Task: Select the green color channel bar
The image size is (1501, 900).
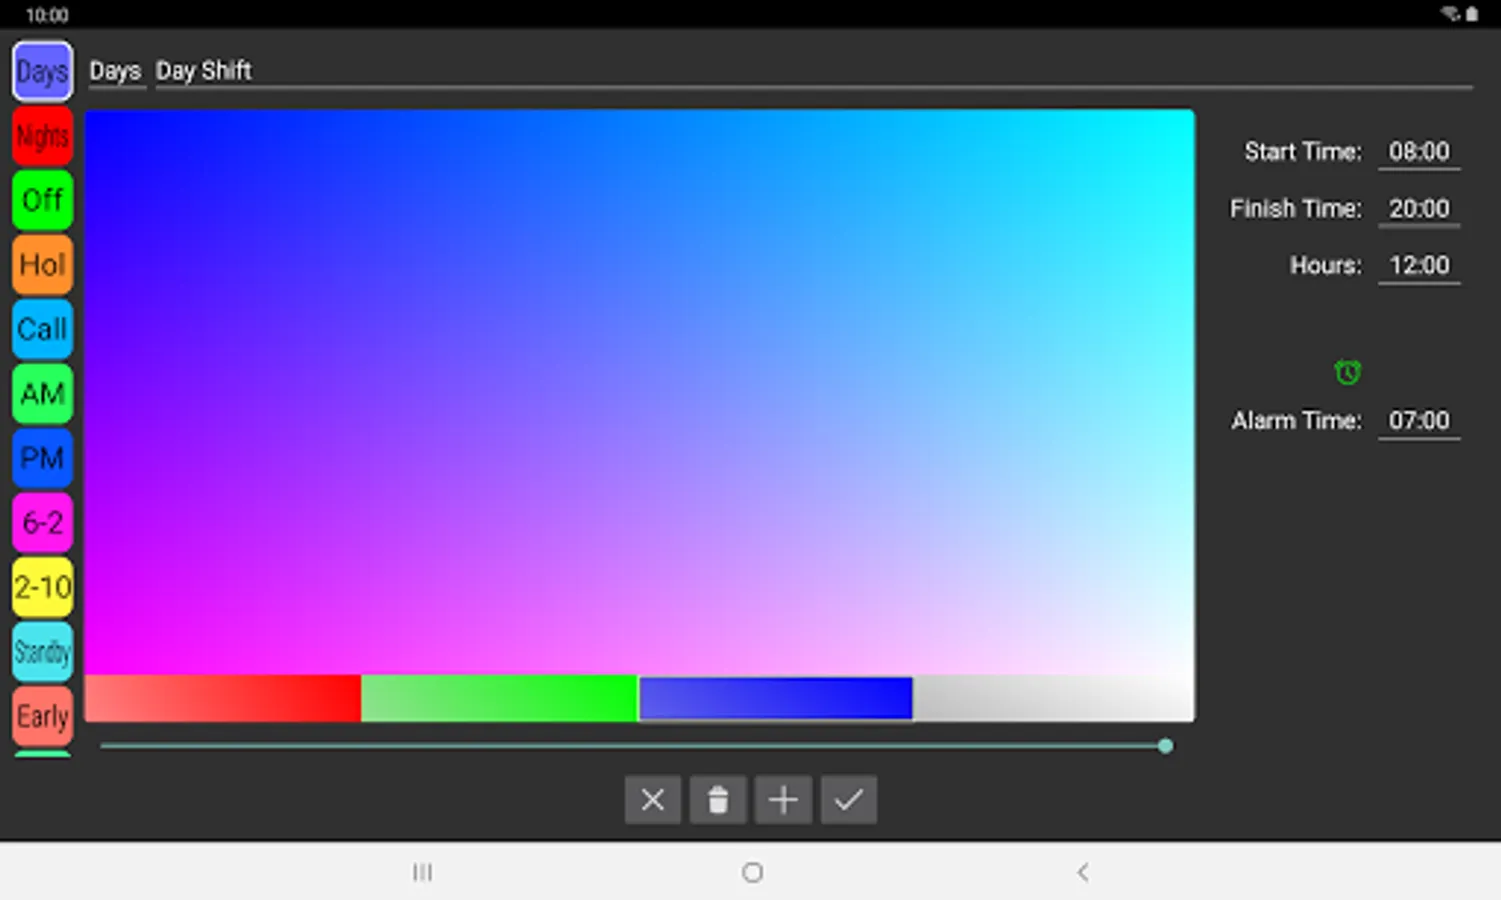Action: pos(499,698)
